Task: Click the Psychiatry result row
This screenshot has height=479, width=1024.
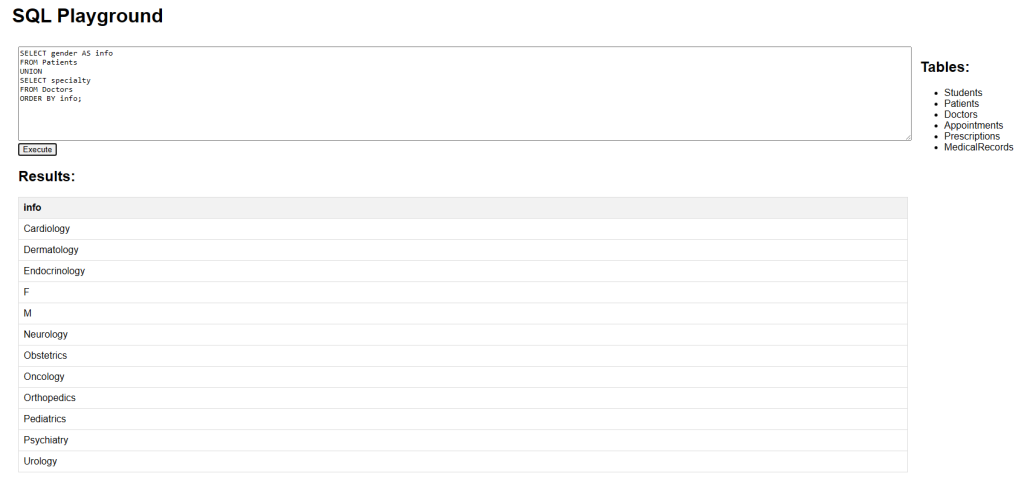Action: (463, 440)
